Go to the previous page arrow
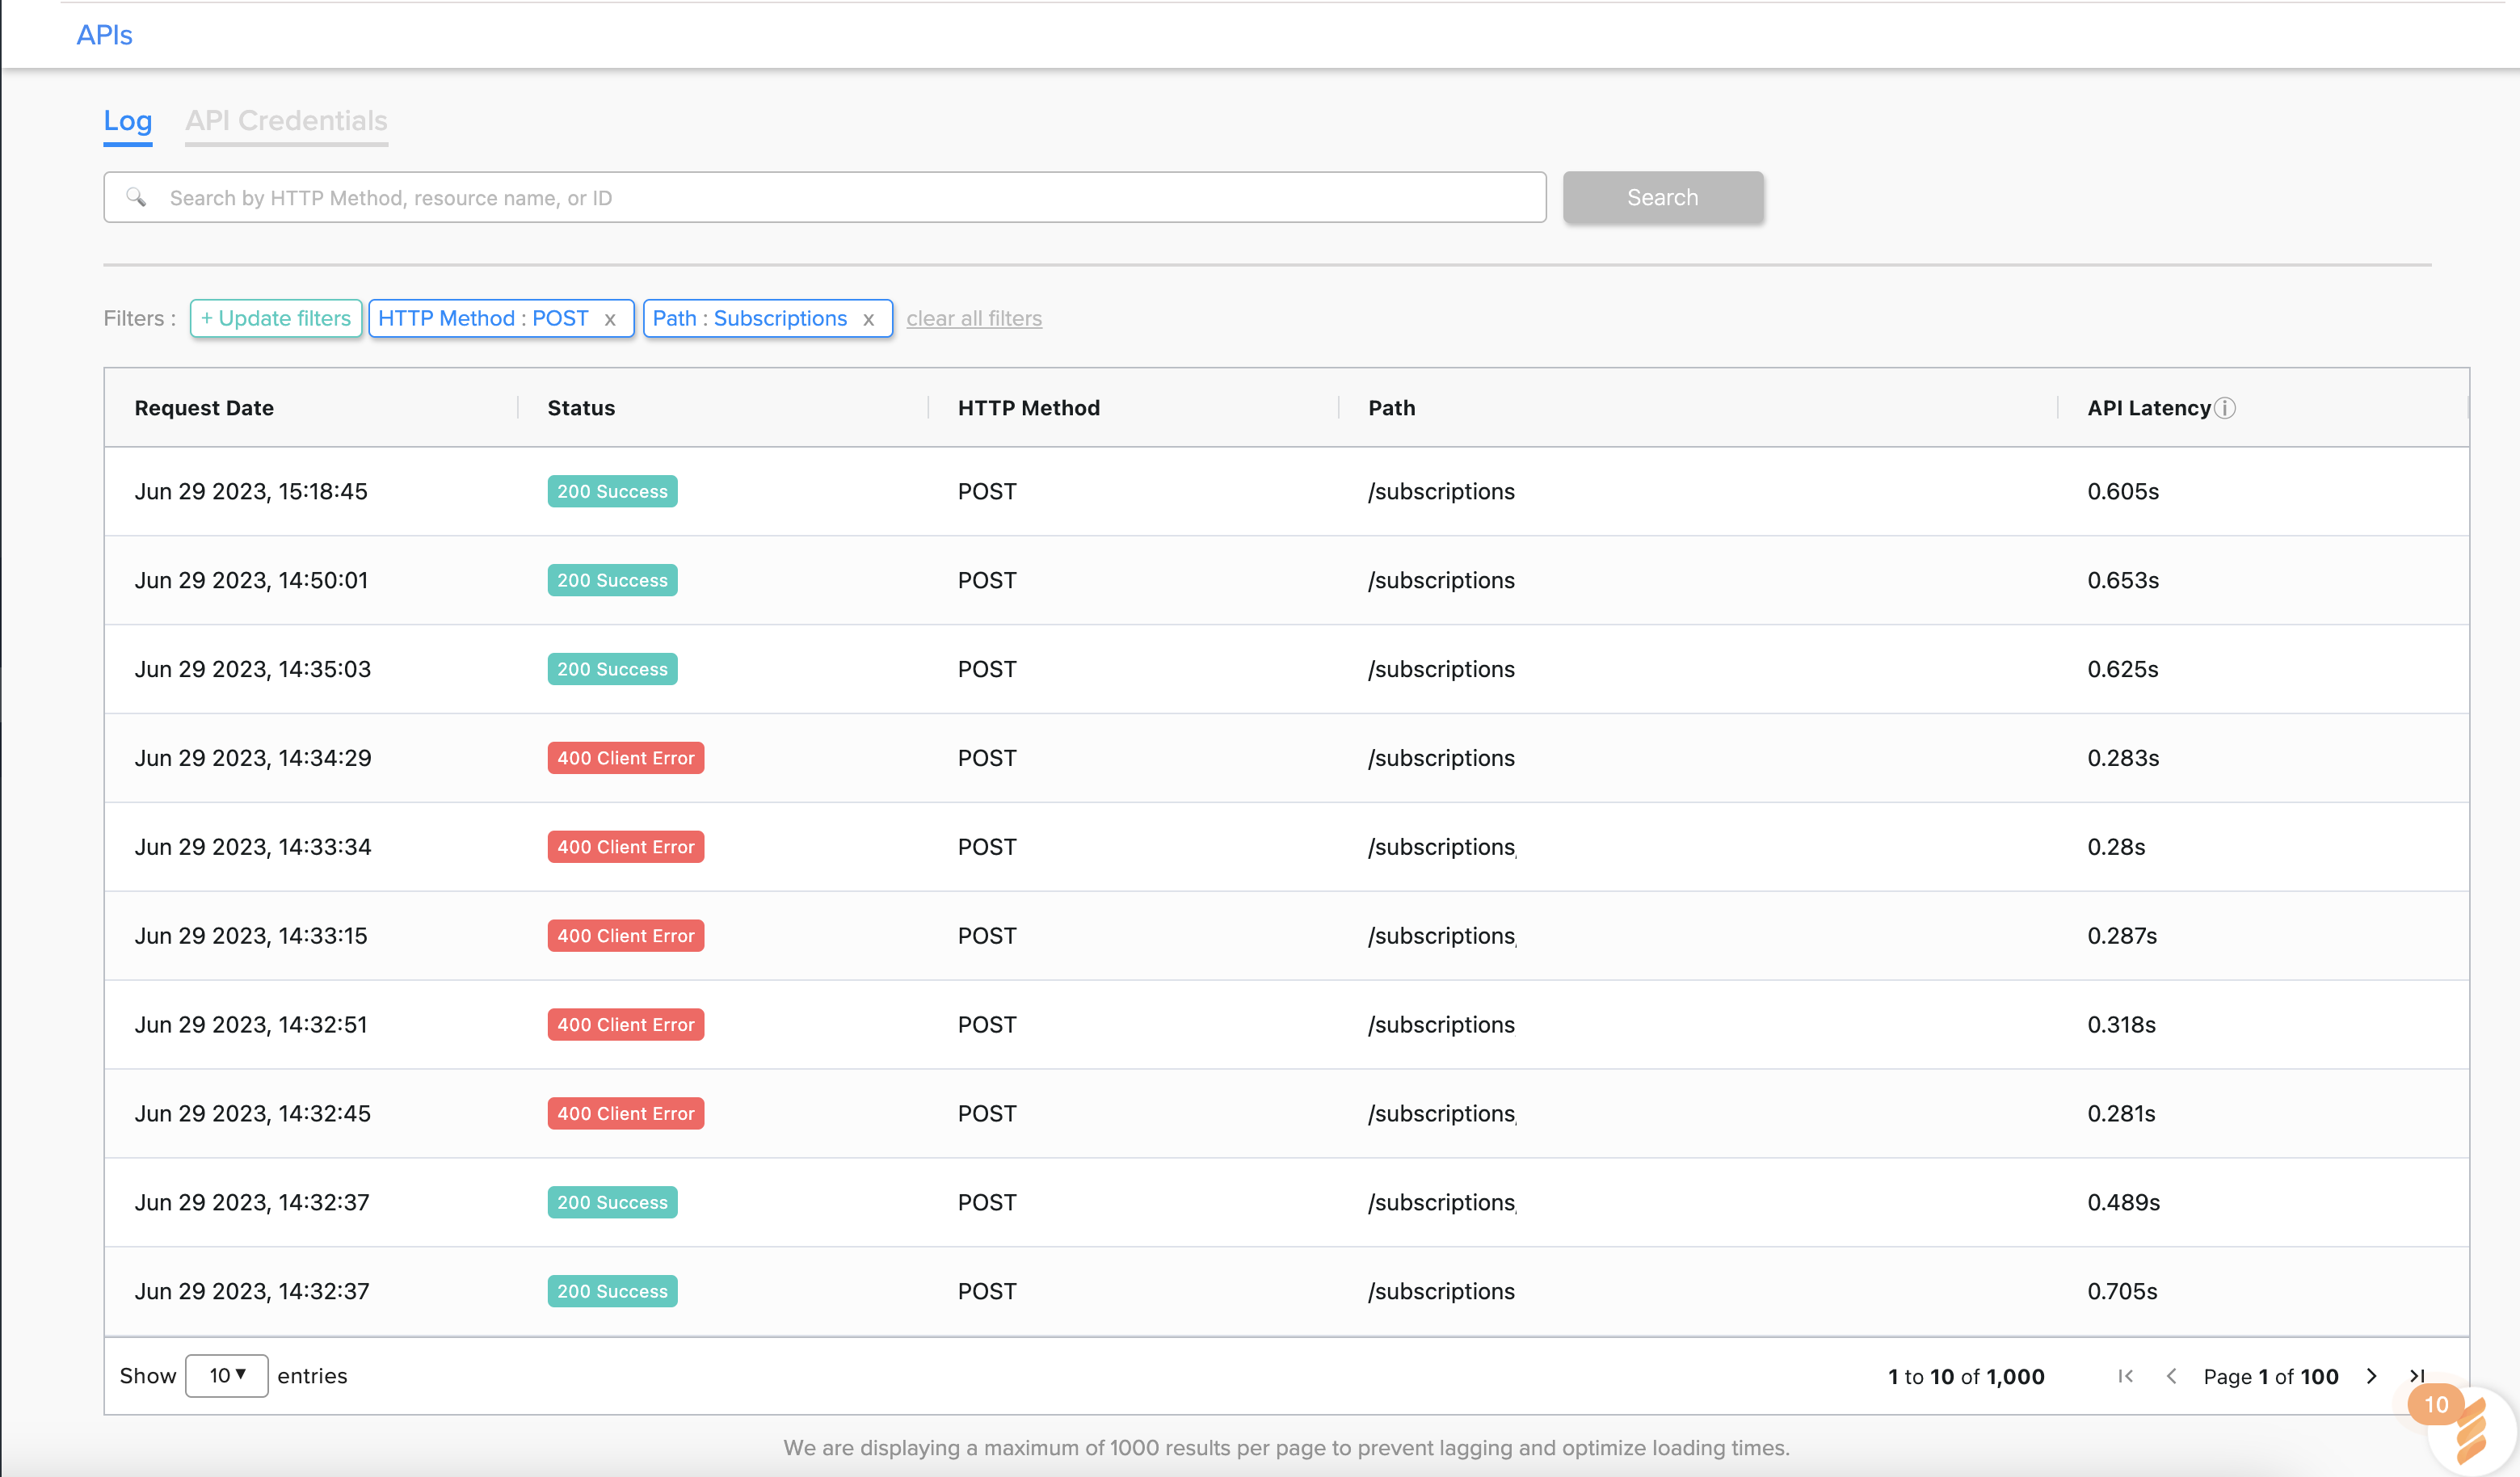2520x1477 pixels. [2171, 1376]
